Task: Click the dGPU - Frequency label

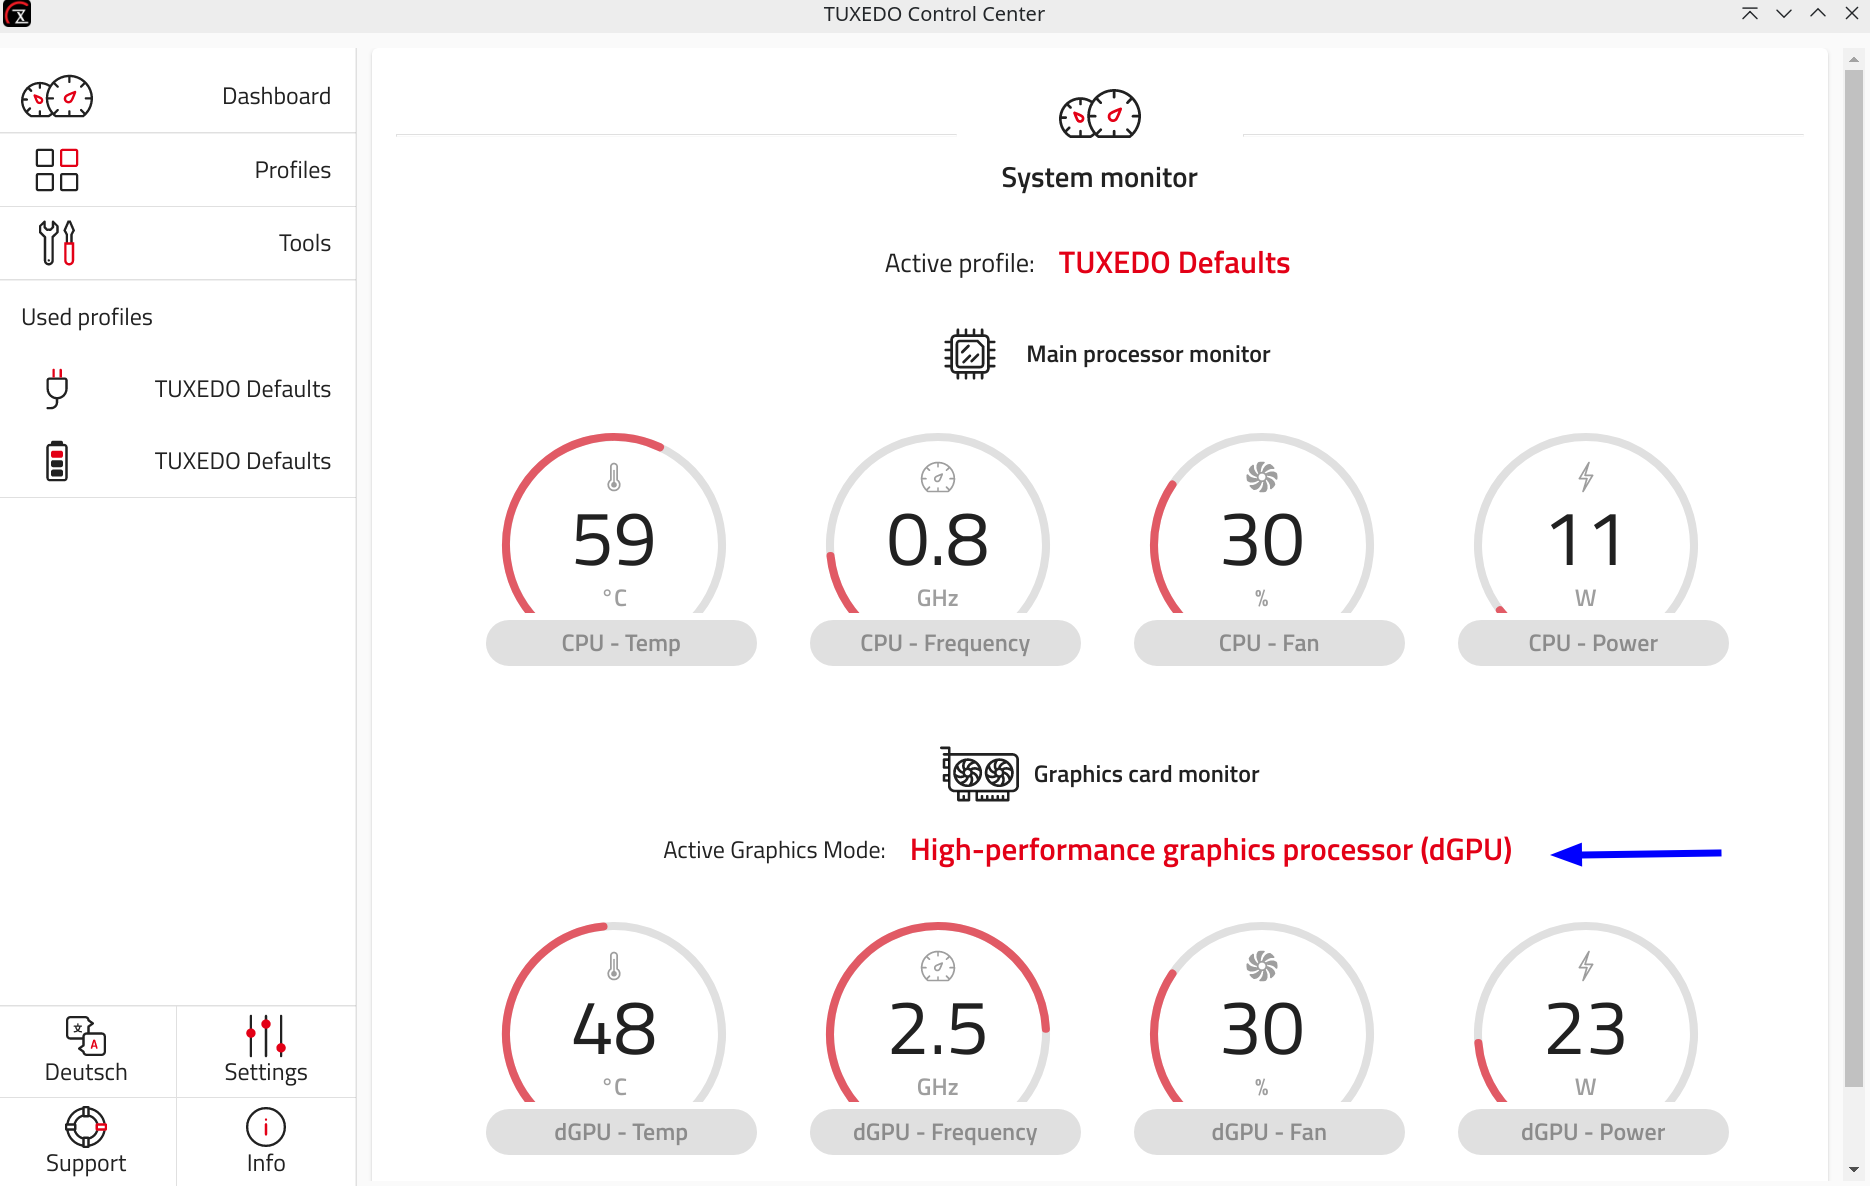Action: tap(945, 1132)
